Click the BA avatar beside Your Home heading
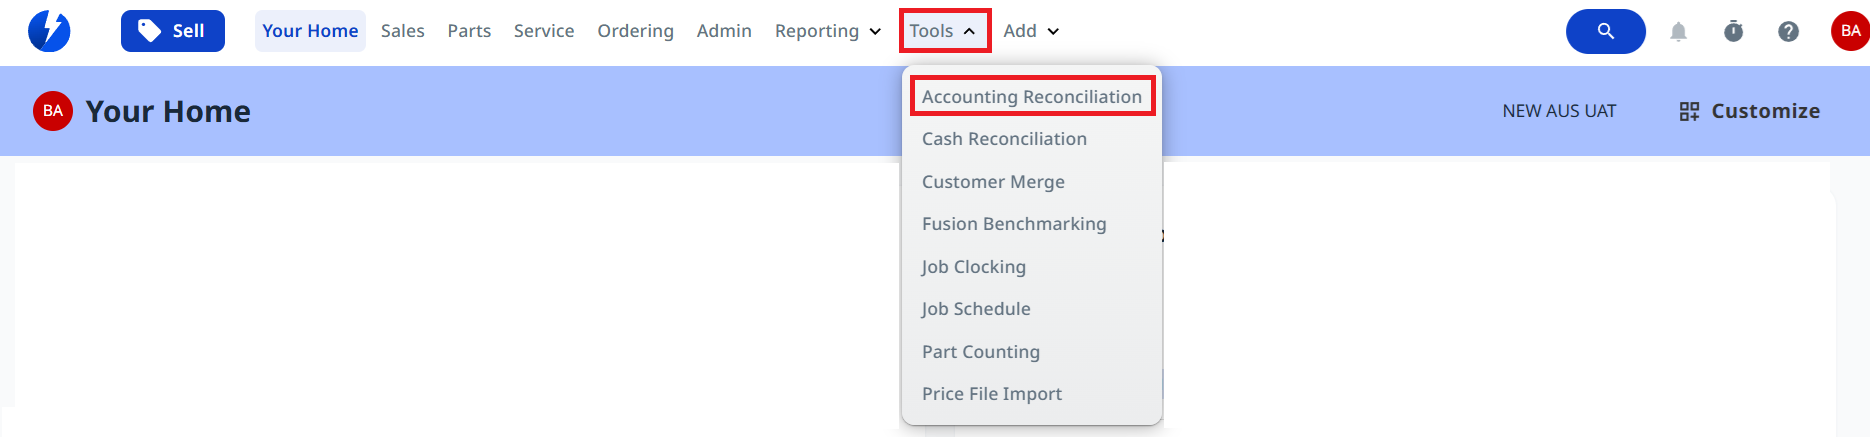Image resolution: width=1870 pixels, height=446 pixels. click(x=53, y=111)
